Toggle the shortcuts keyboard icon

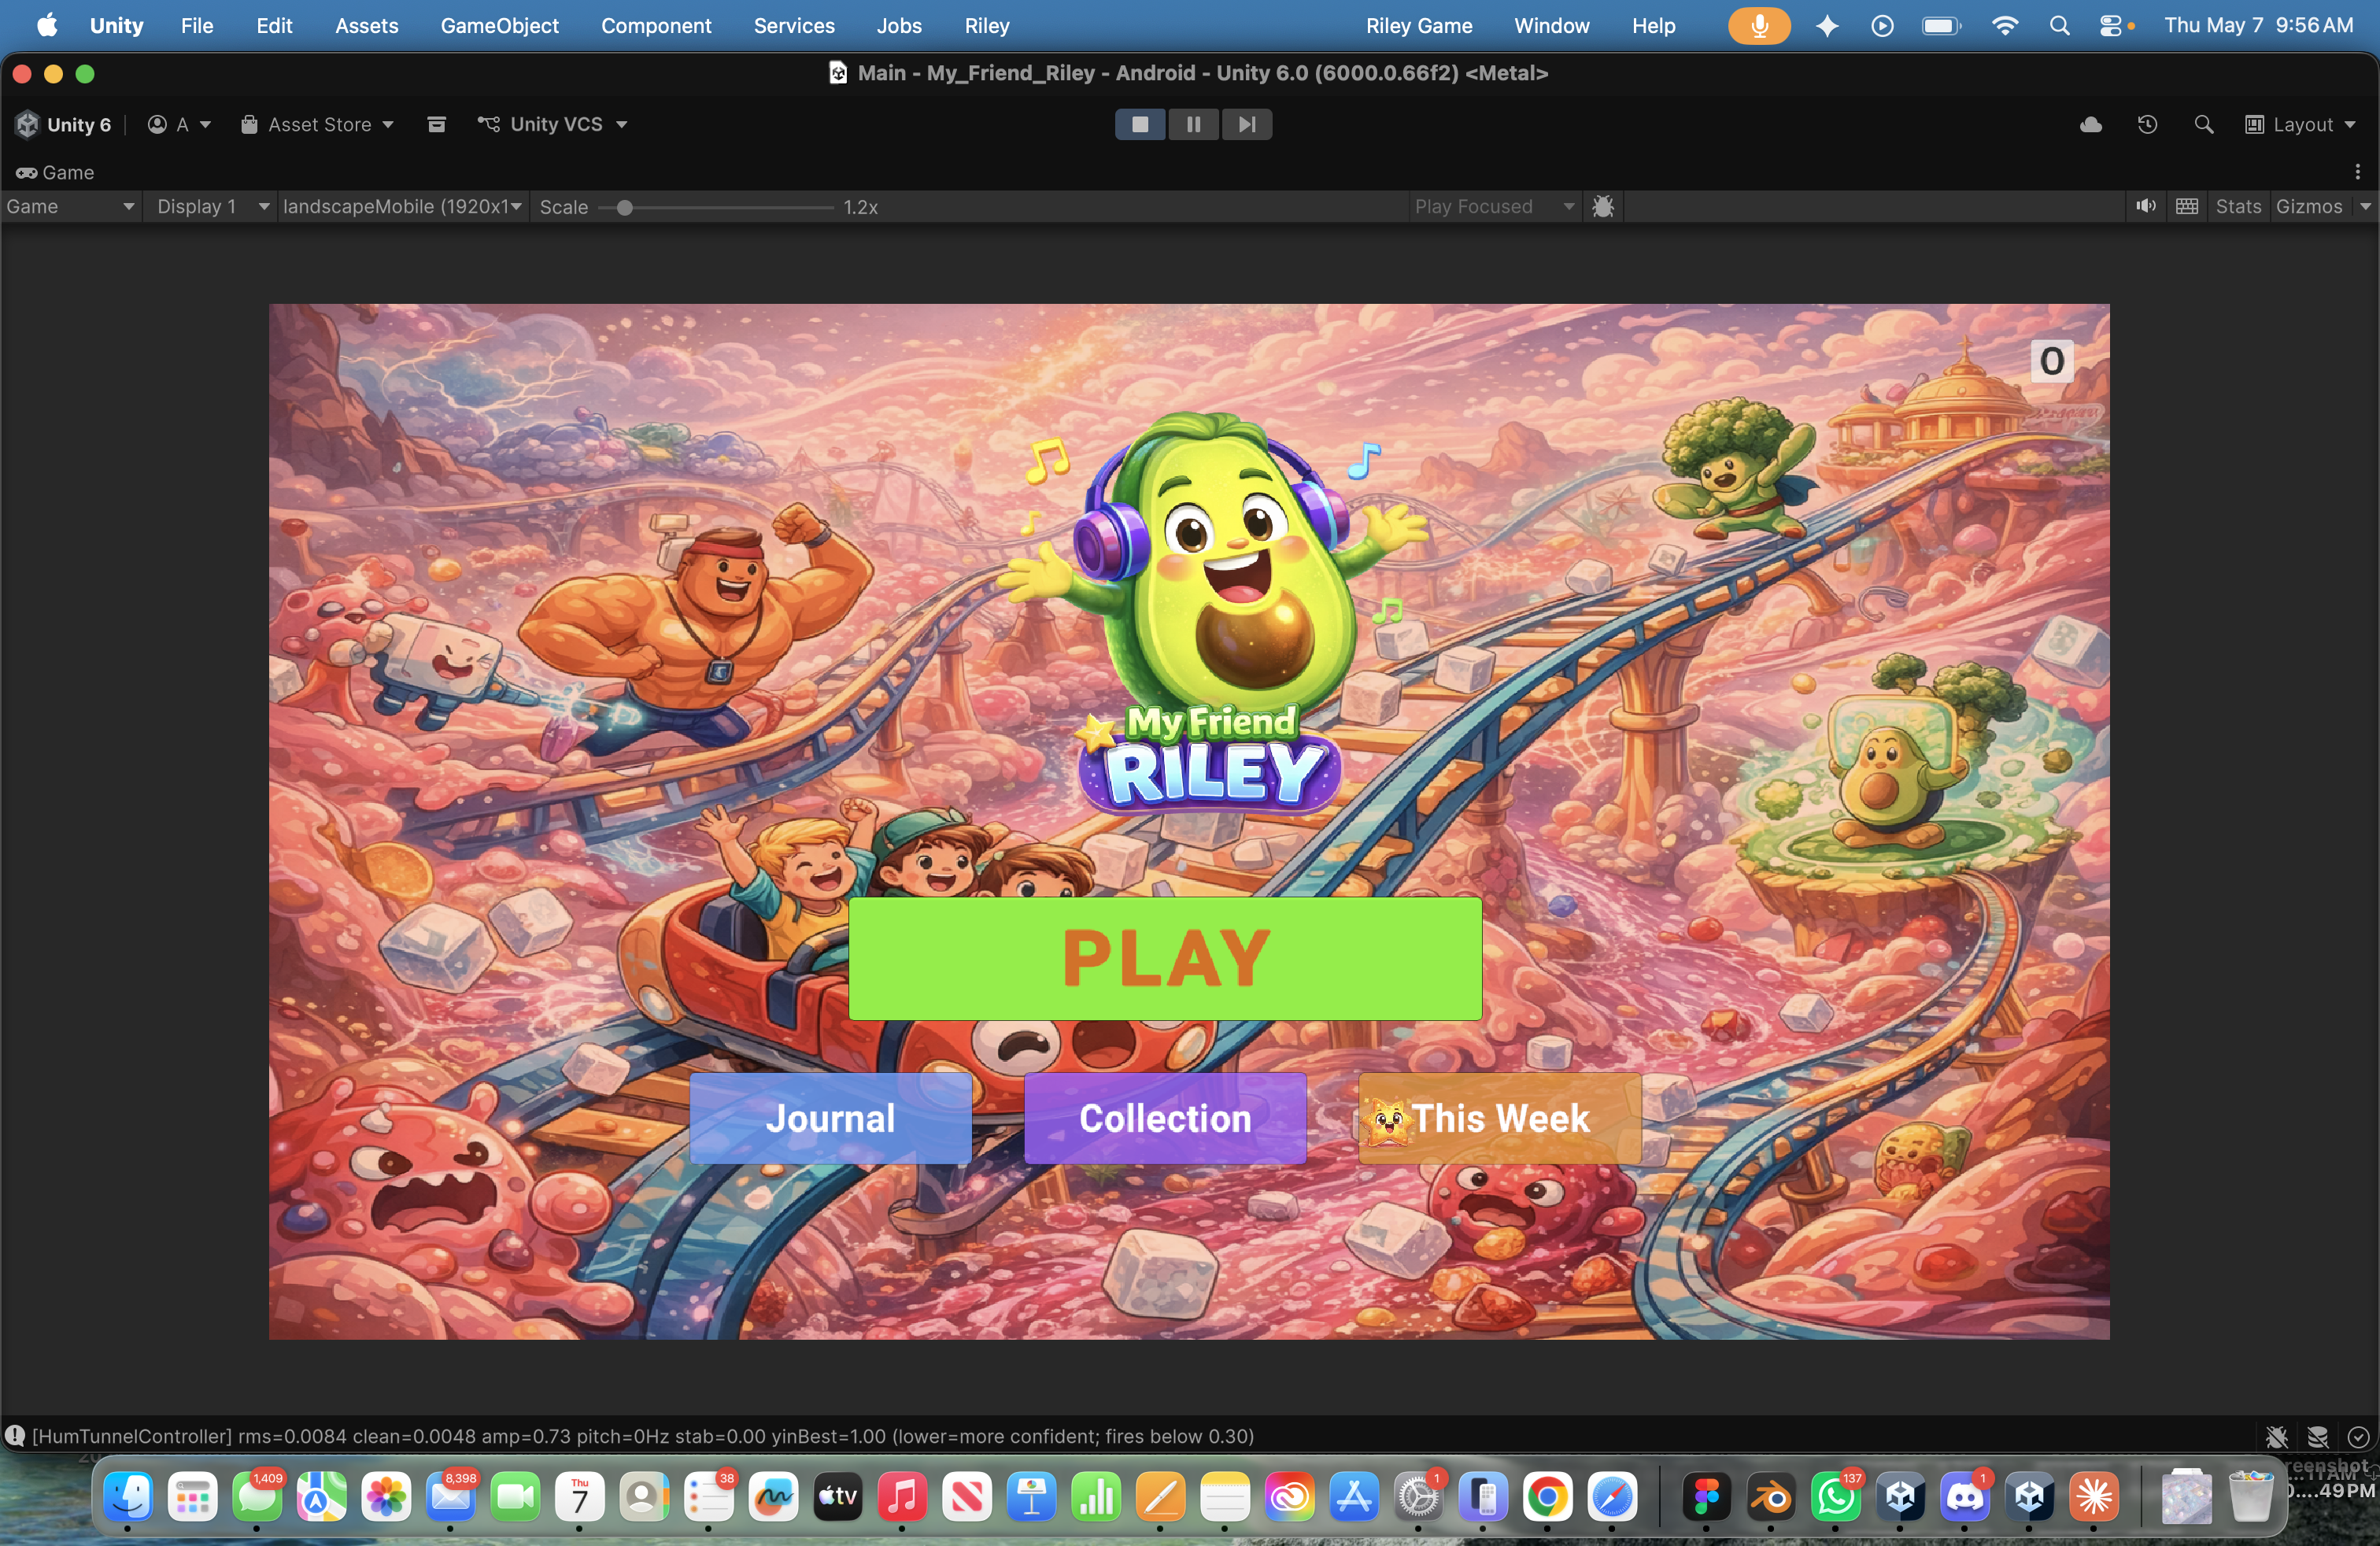(2187, 206)
